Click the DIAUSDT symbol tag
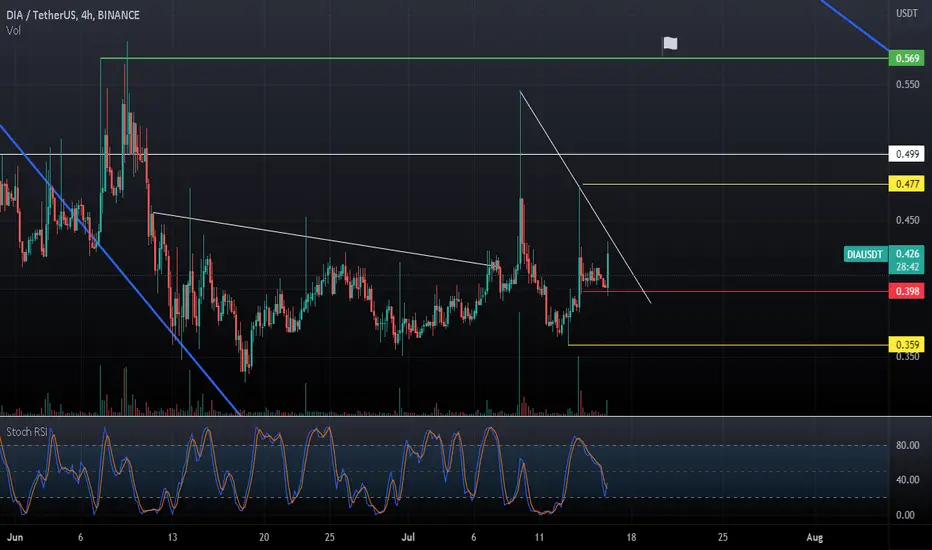 coord(865,254)
